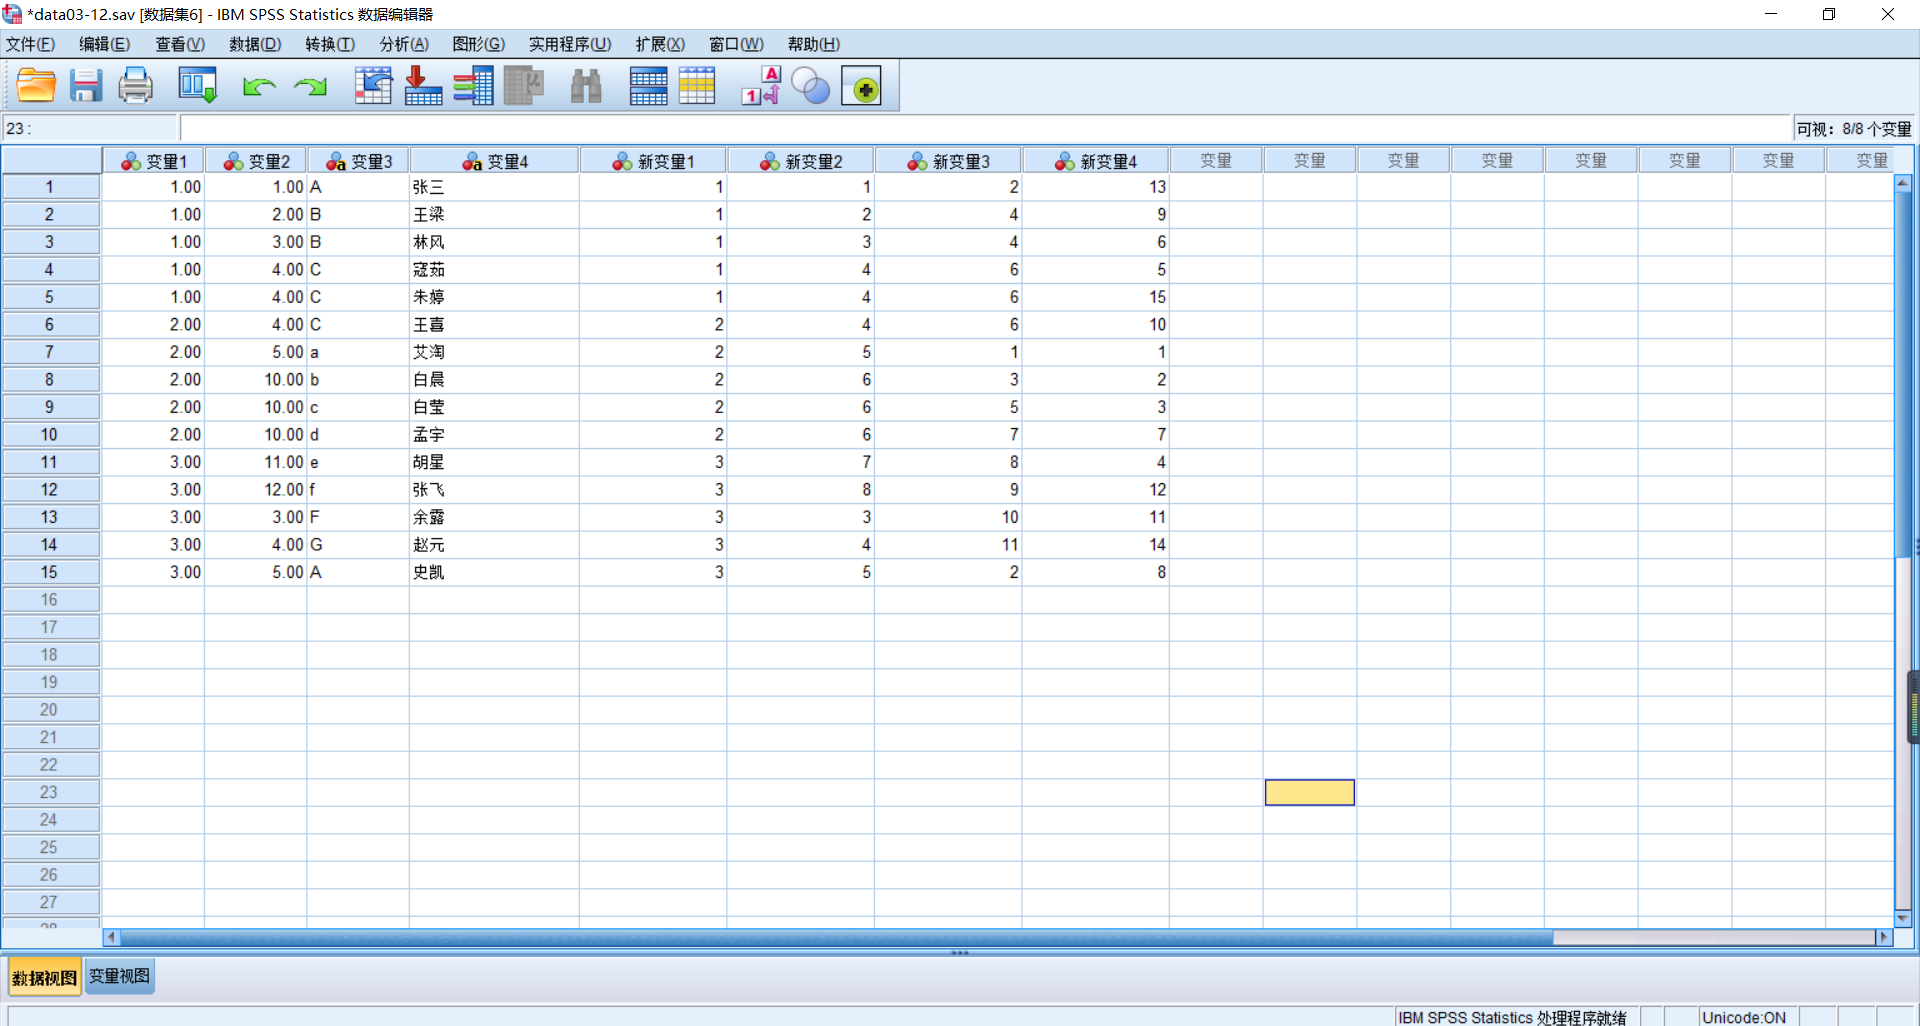The width and height of the screenshot is (1920, 1026).
Task: Click the Show All Variables plus icon
Action: [861, 86]
